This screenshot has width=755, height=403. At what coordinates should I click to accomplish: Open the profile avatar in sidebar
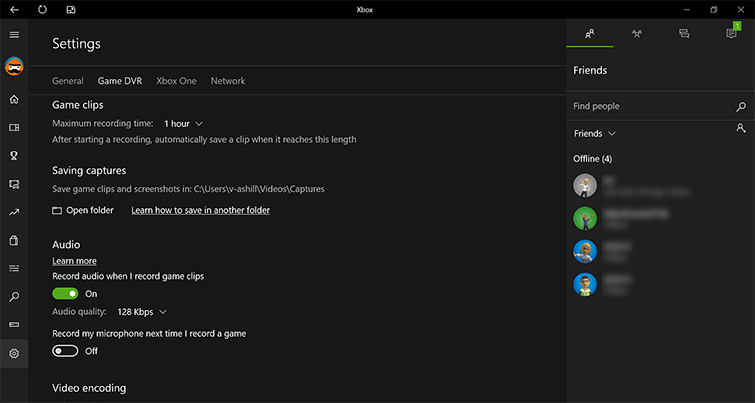click(x=14, y=66)
